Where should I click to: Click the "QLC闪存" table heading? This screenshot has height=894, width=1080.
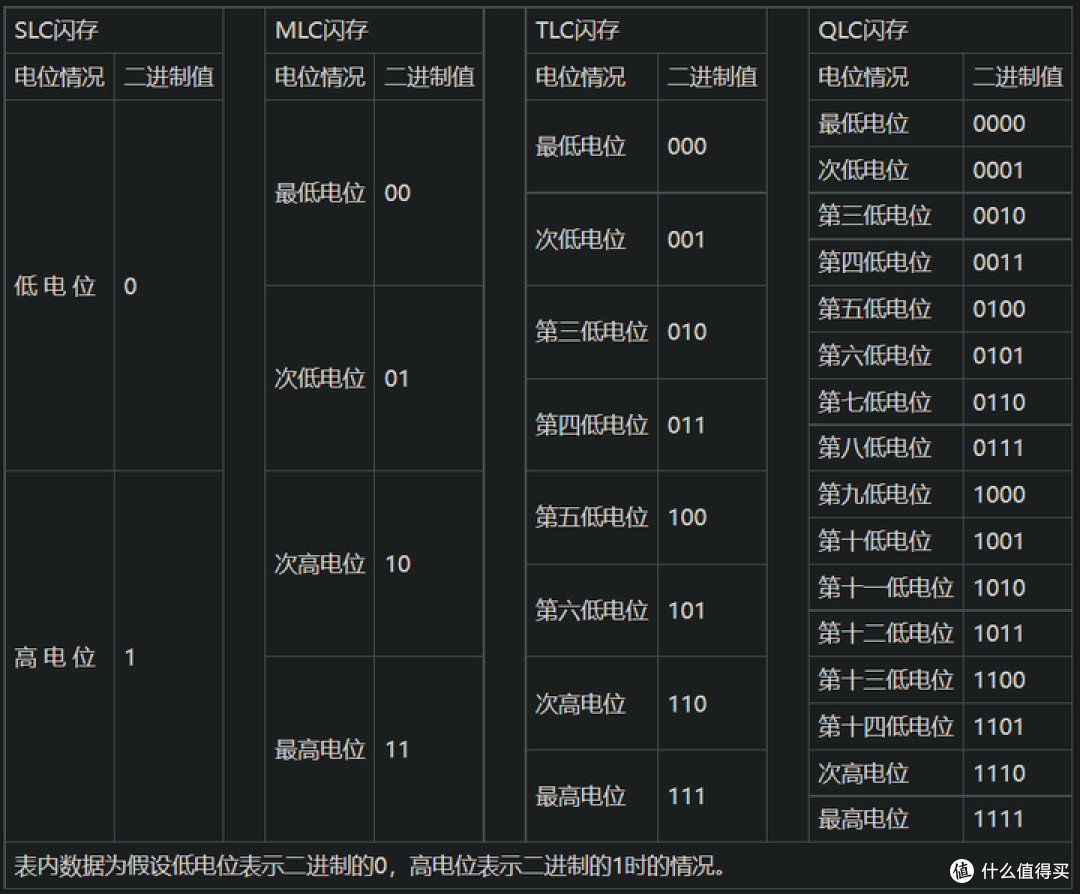pyautogui.click(x=863, y=30)
